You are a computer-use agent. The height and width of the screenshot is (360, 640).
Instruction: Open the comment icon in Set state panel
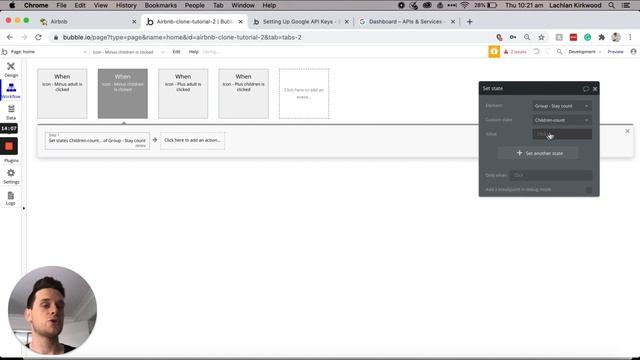586,89
